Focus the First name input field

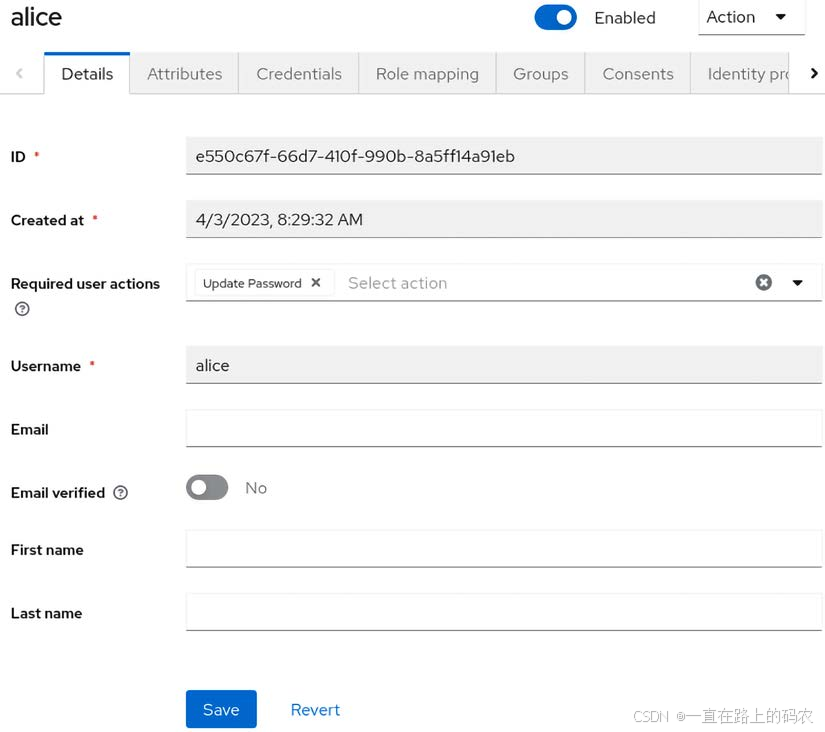[x=504, y=548]
